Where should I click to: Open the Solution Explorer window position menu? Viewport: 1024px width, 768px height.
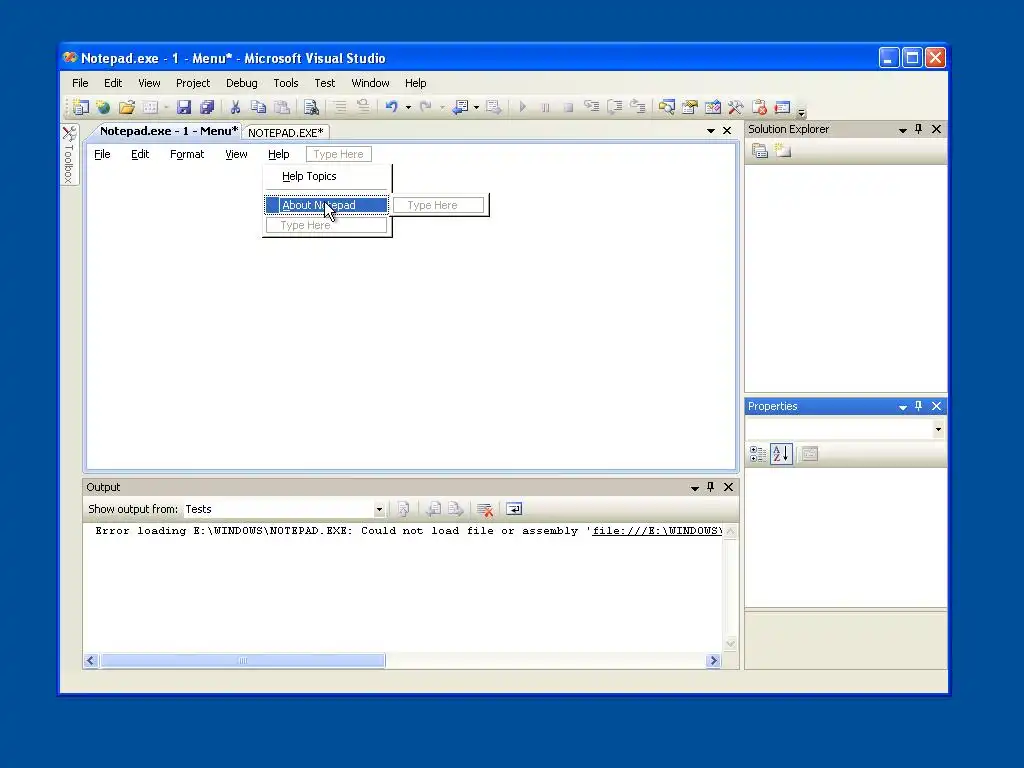click(903, 130)
